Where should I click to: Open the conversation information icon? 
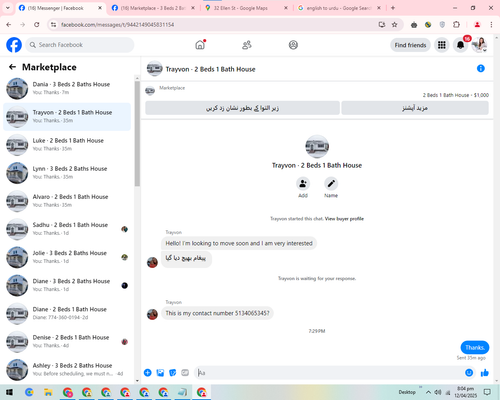[481, 68]
